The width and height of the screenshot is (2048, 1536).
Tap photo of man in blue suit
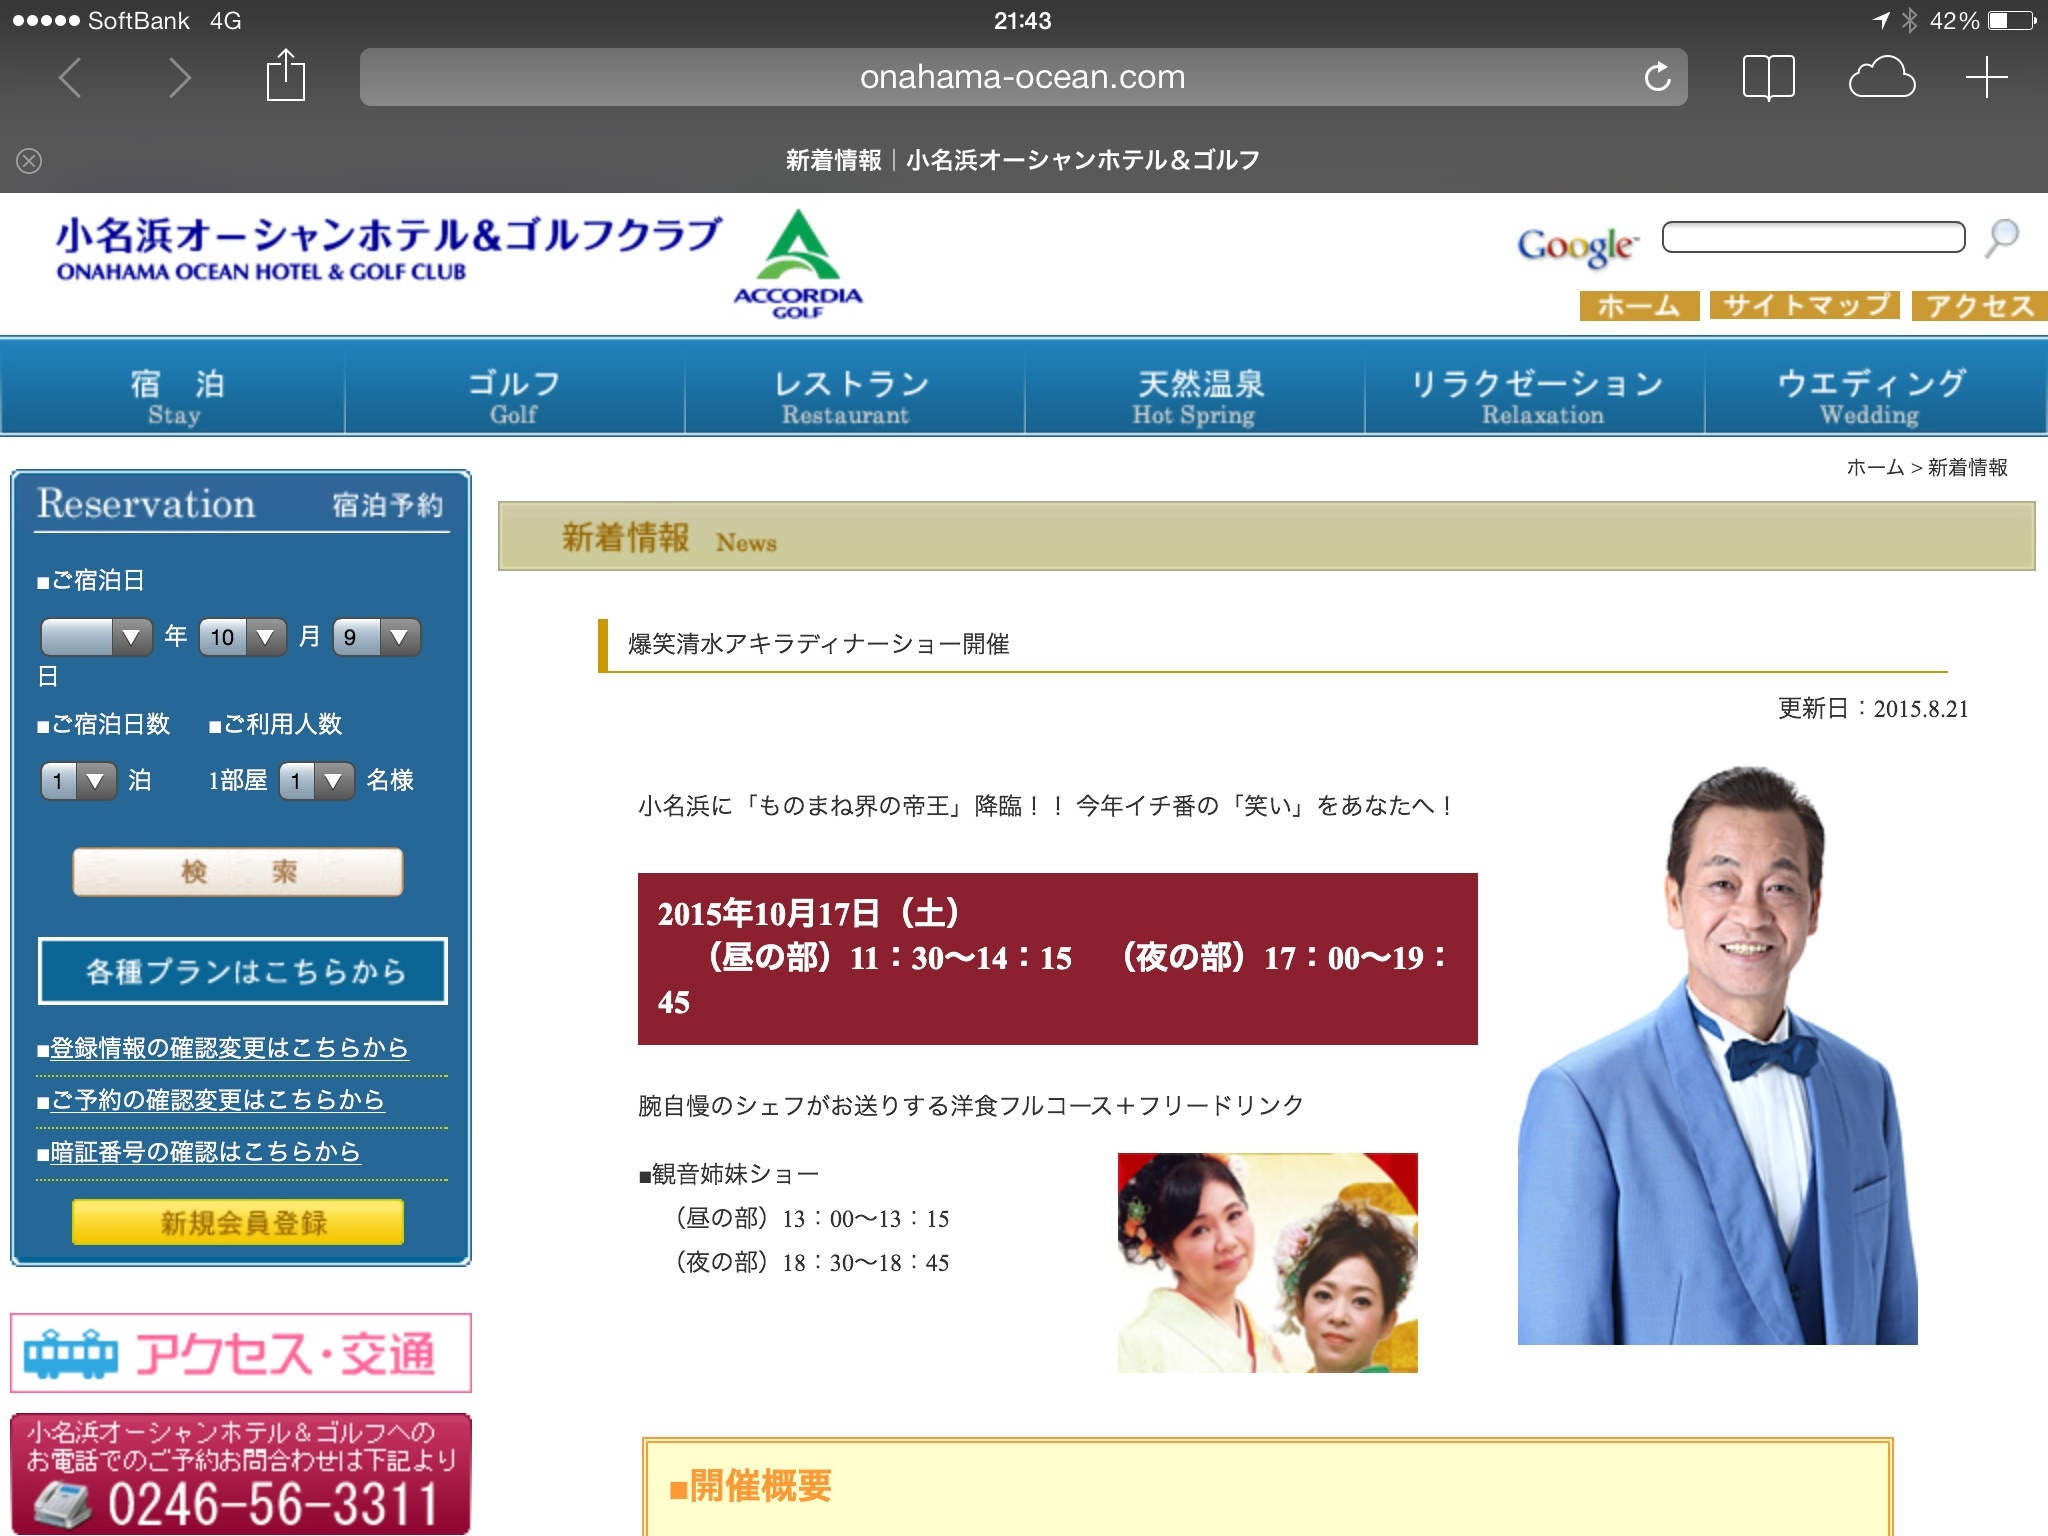click(x=1717, y=1055)
